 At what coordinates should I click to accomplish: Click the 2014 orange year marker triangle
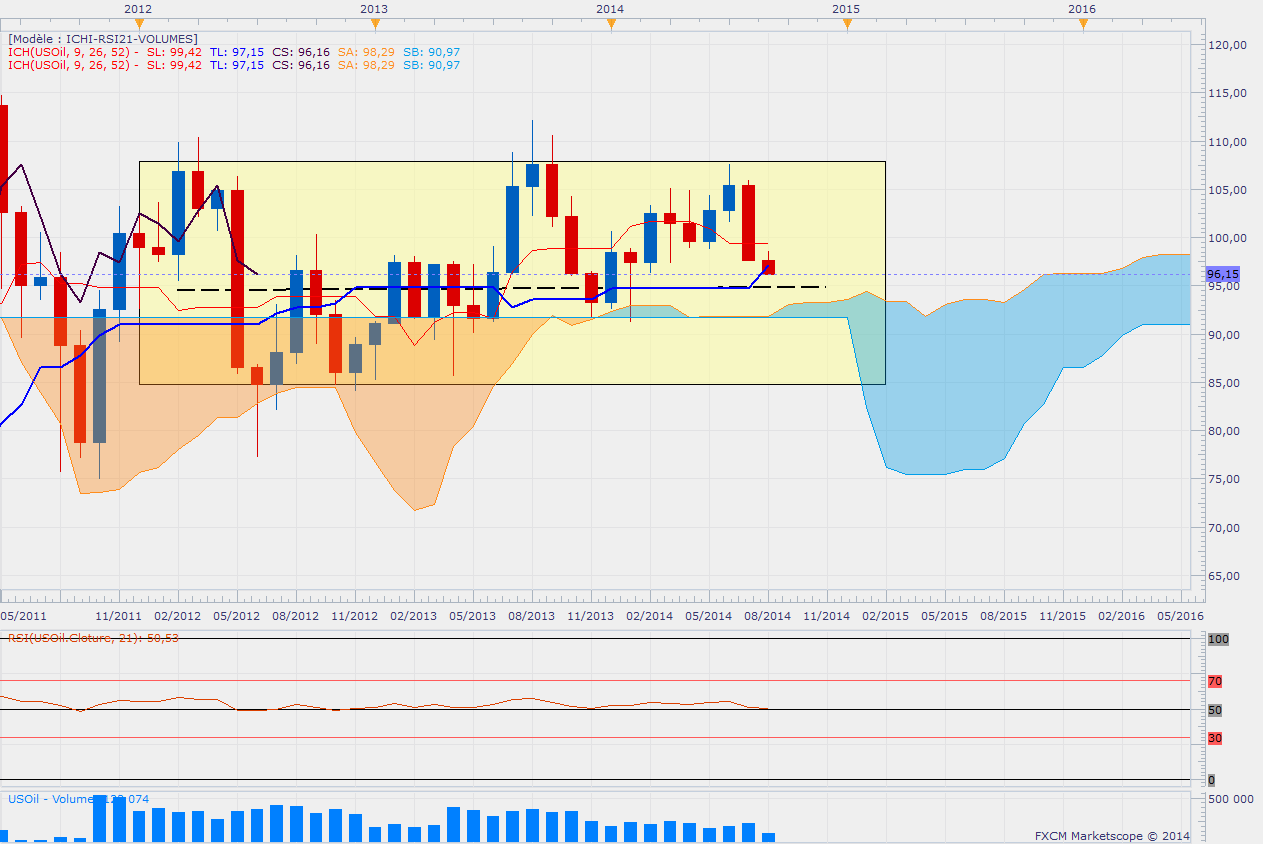pos(610,23)
